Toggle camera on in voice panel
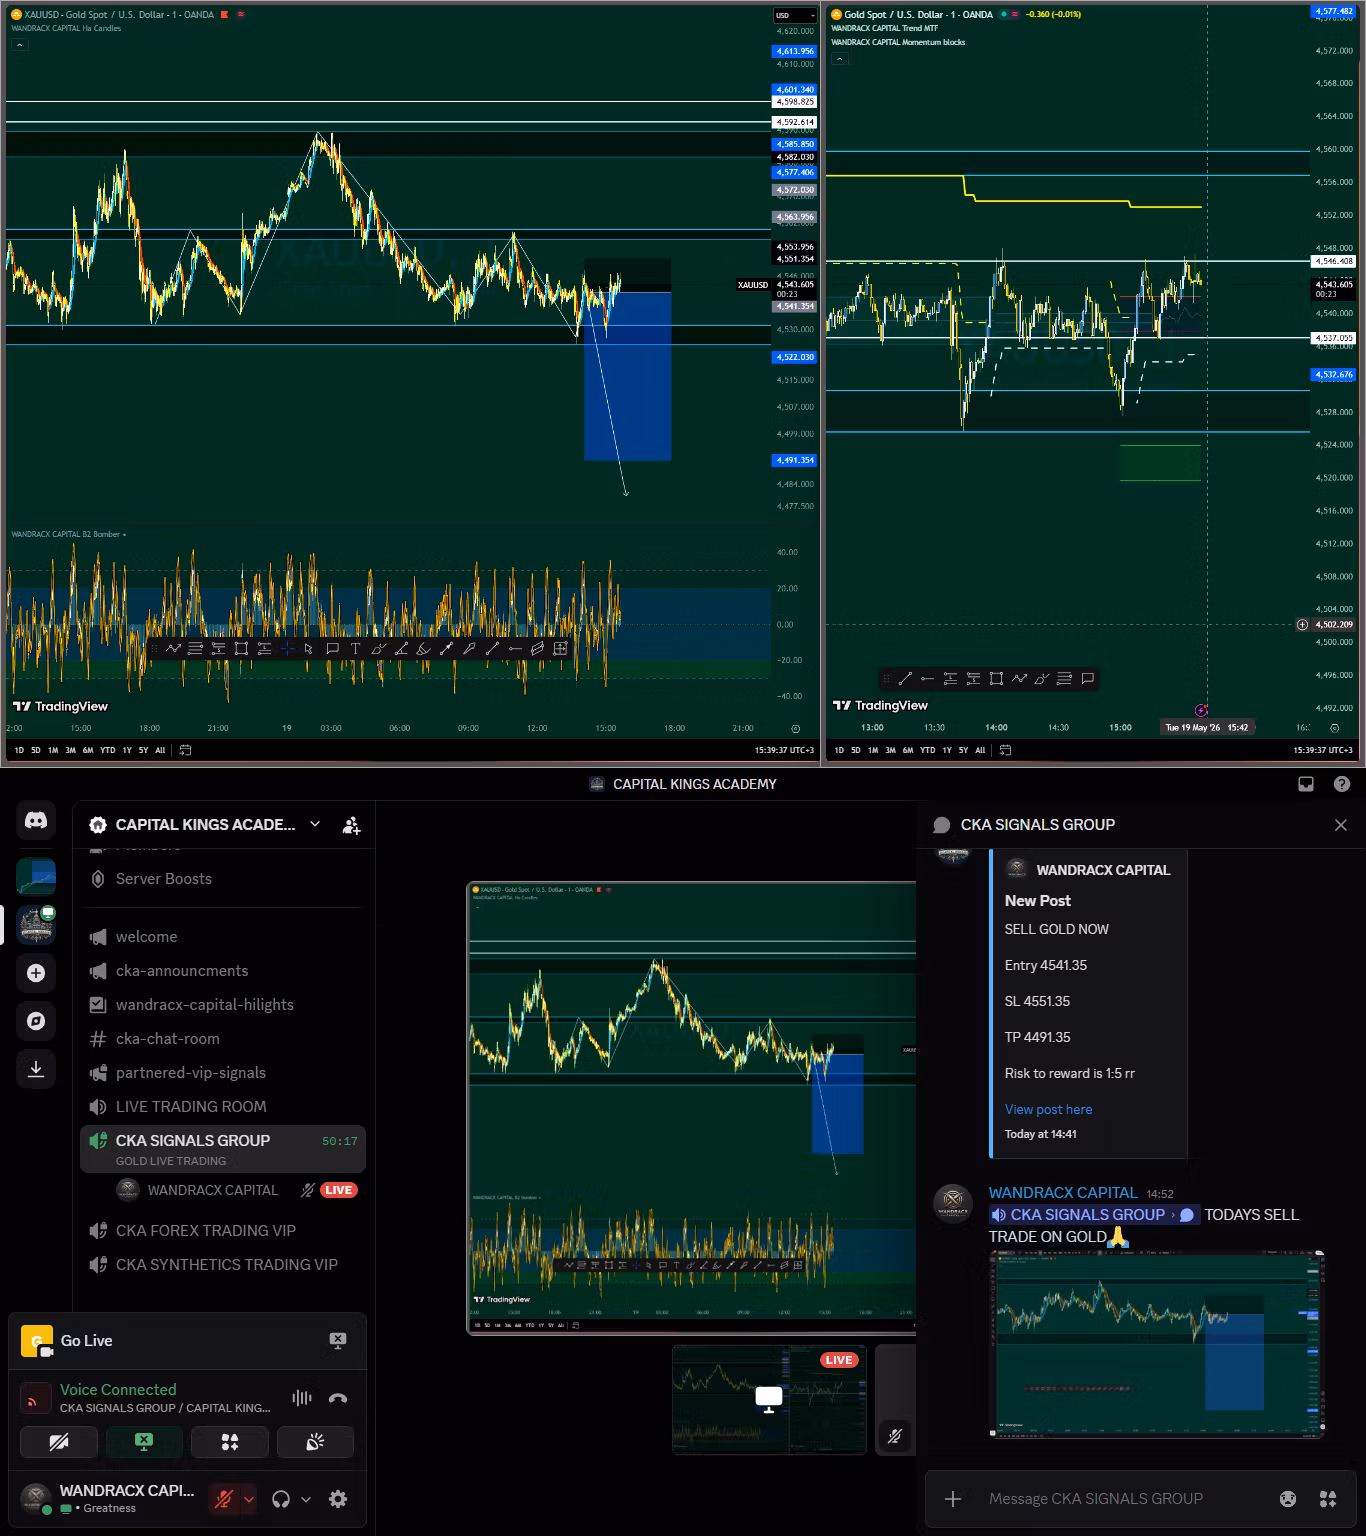The height and width of the screenshot is (1536, 1366). [x=59, y=1442]
